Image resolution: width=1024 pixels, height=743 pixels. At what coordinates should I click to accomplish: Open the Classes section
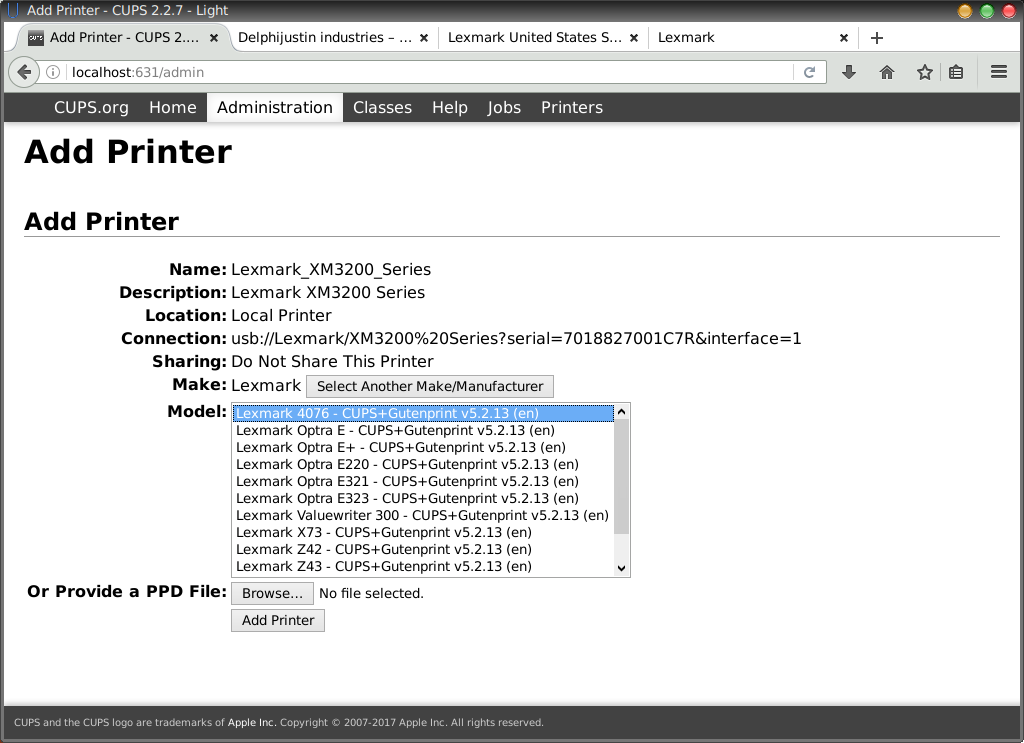tap(383, 107)
